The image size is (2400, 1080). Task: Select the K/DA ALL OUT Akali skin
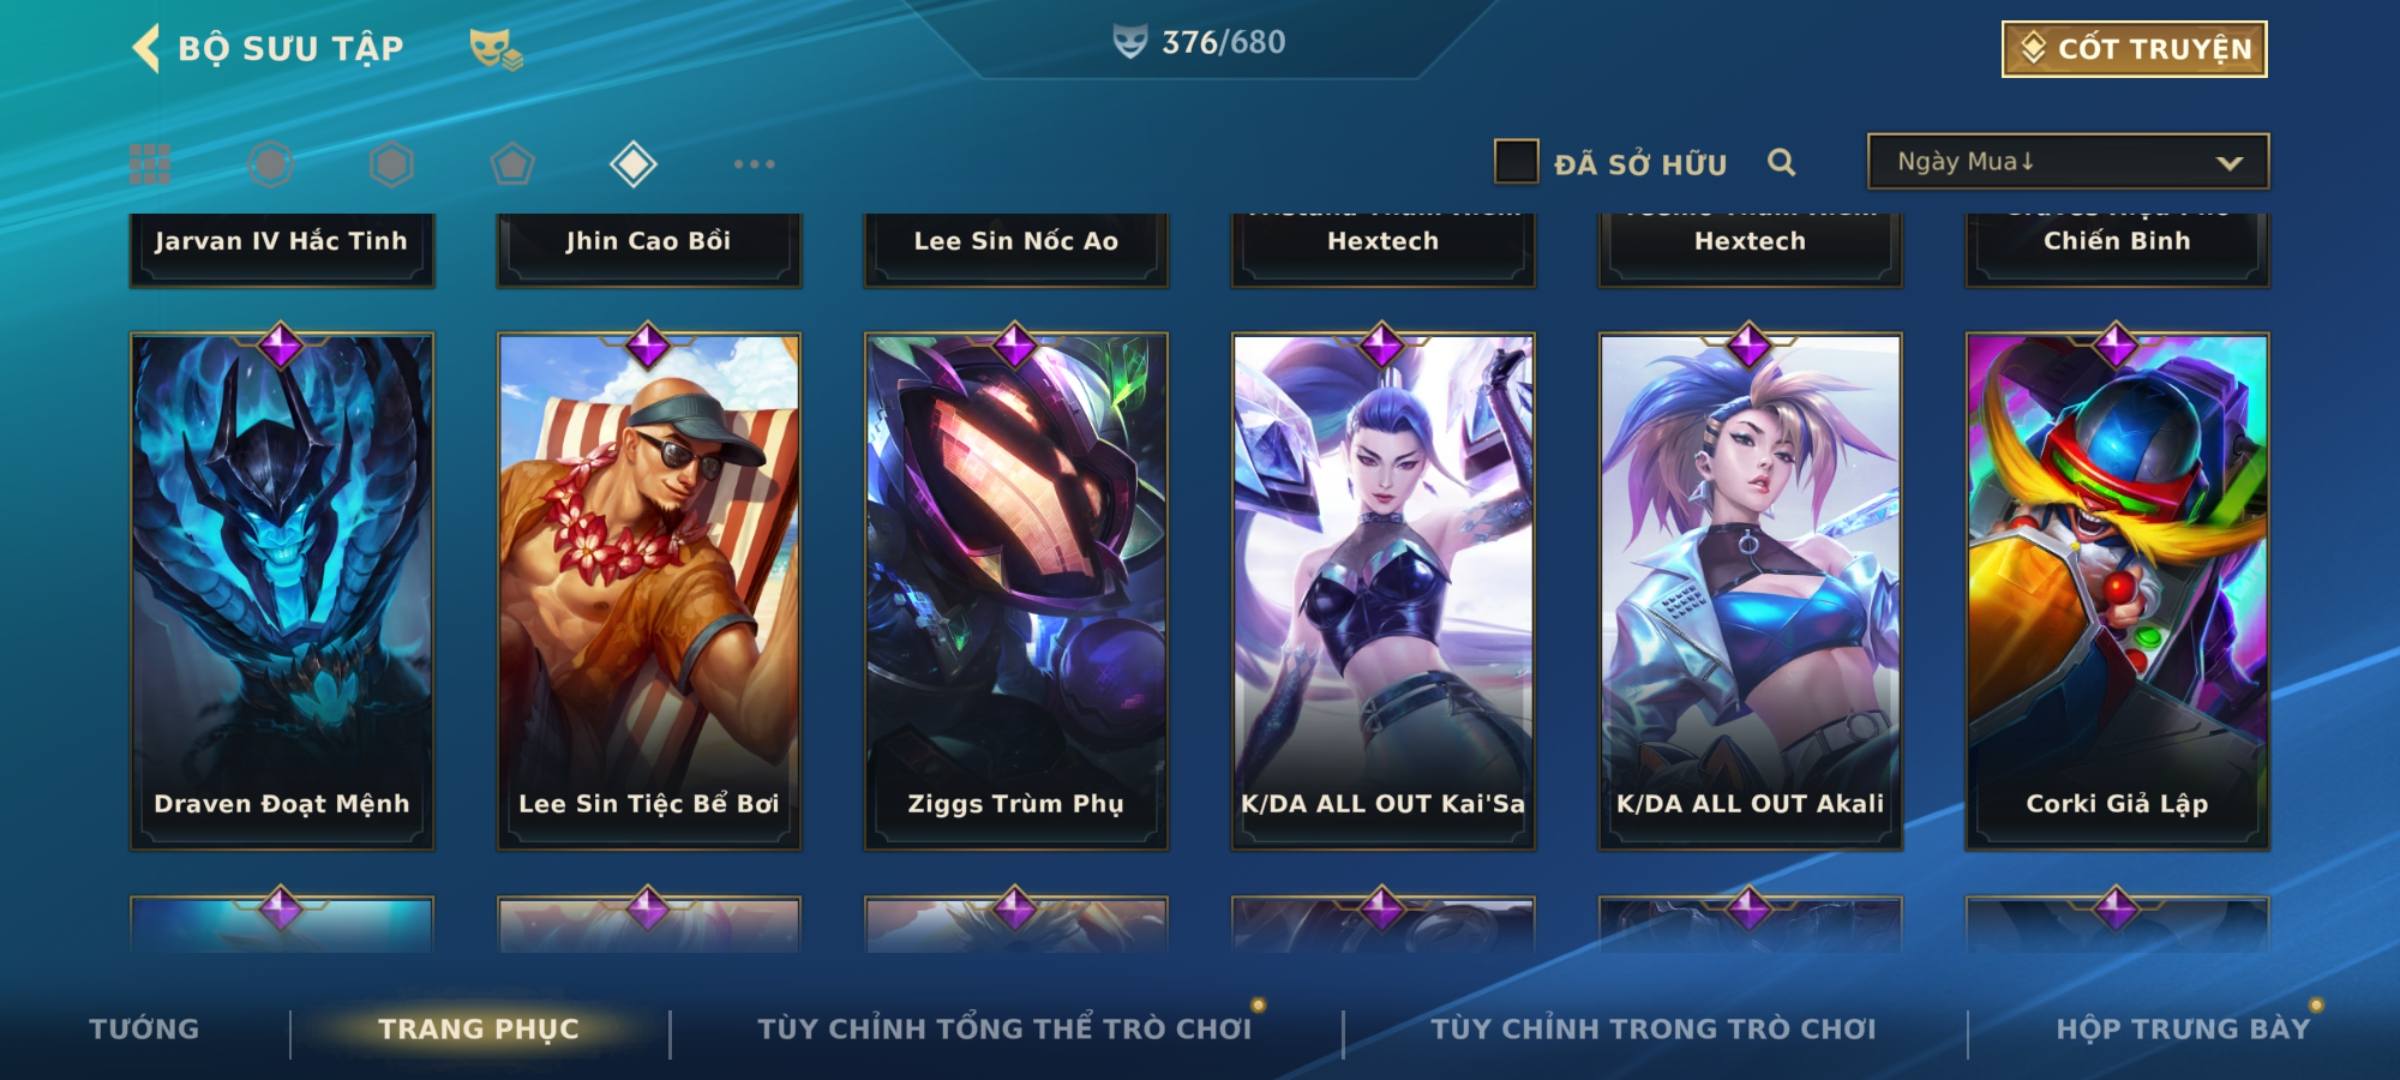pyautogui.click(x=1750, y=592)
